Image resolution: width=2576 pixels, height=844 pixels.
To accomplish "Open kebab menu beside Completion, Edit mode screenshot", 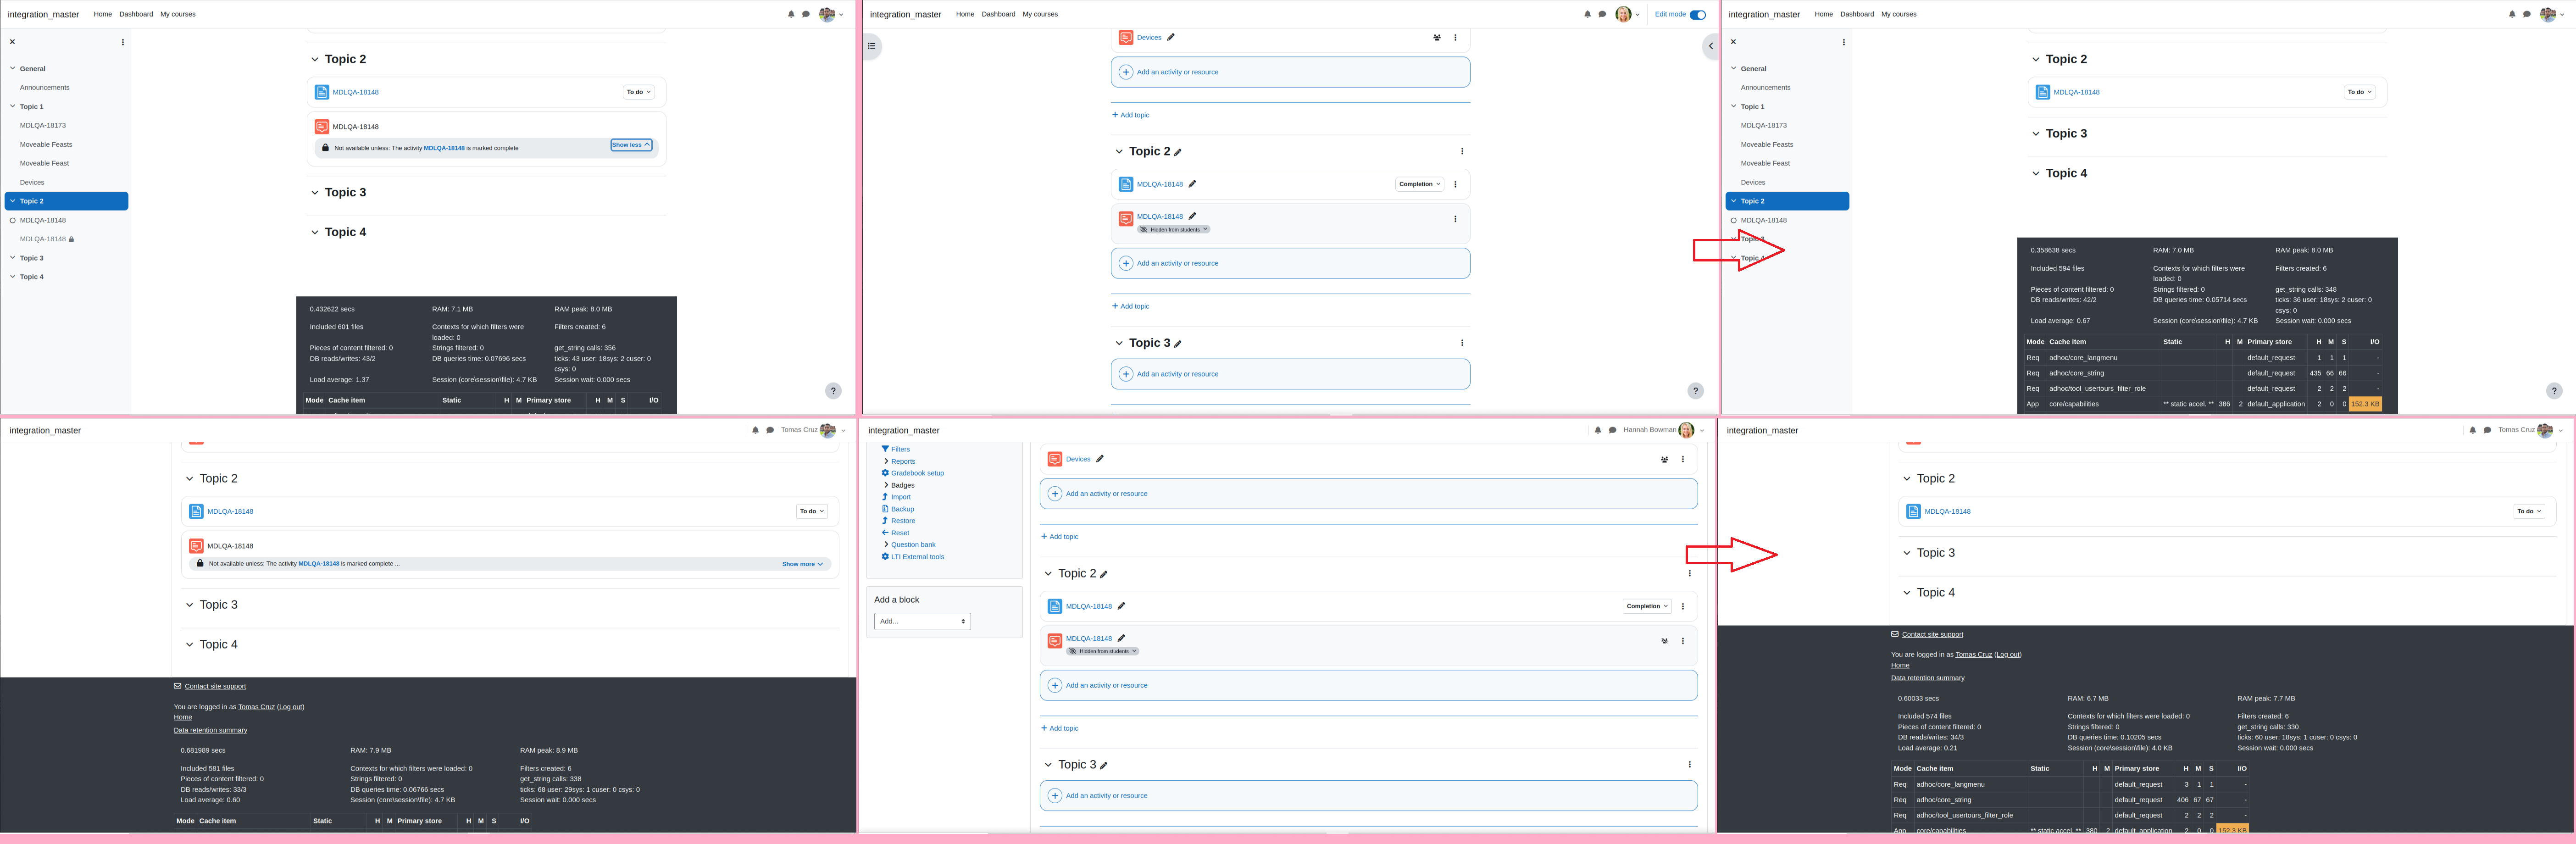I will [x=1455, y=184].
